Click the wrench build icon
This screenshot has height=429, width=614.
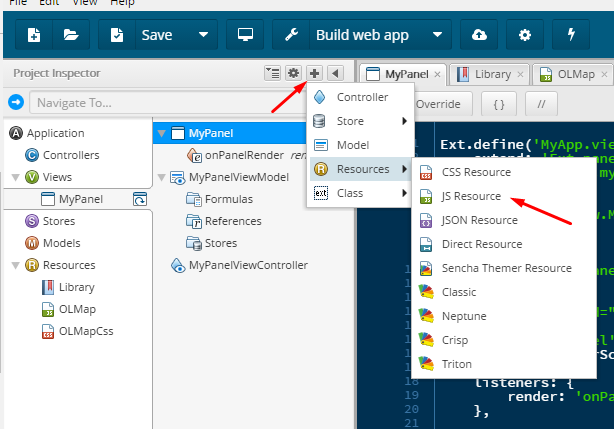pos(291,35)
